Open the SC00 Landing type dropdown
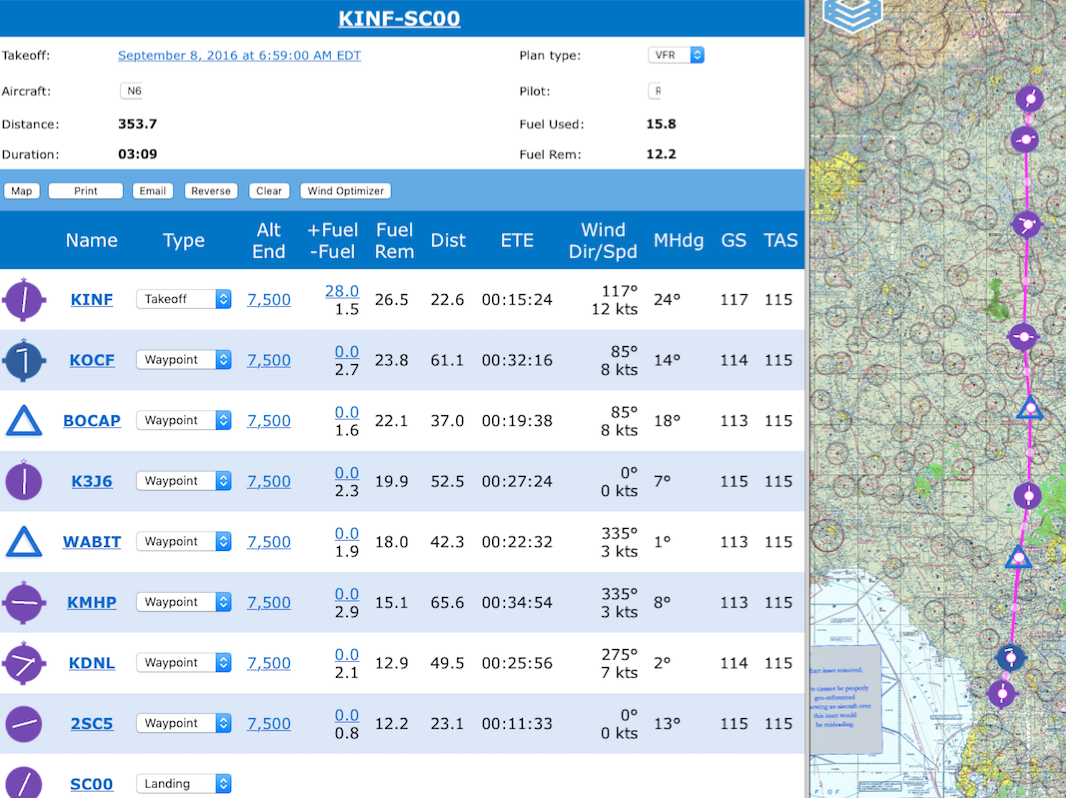Image resolution: width=1066 pixels, height=798 pixels. pos(184,783)
